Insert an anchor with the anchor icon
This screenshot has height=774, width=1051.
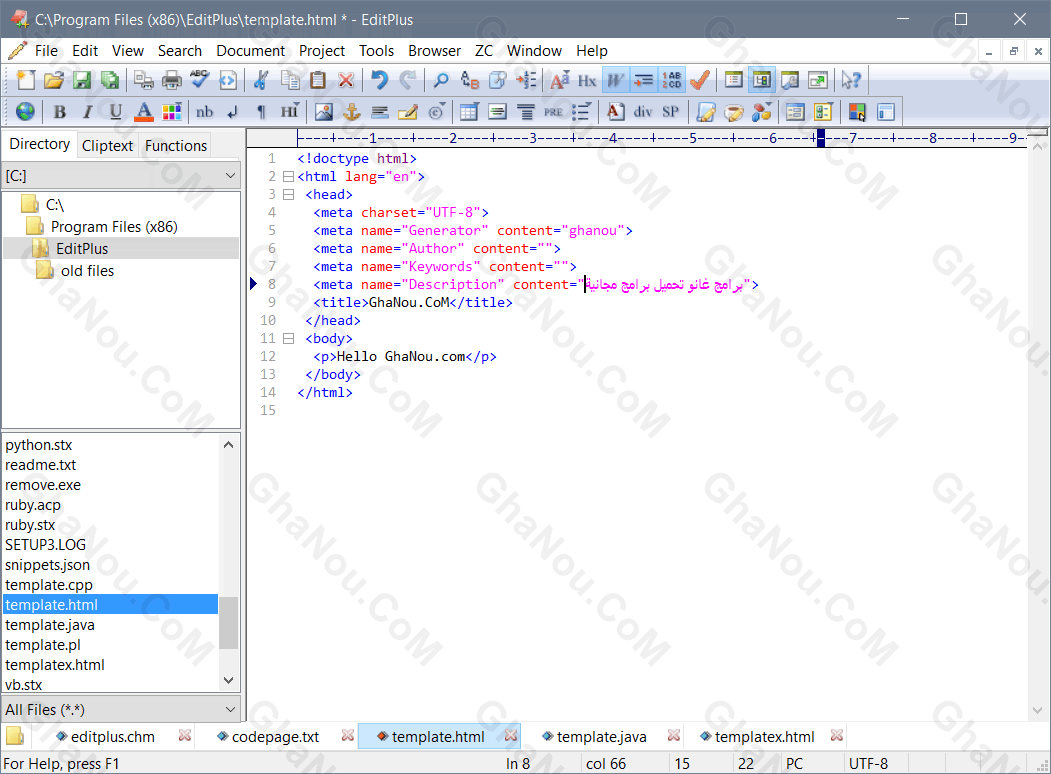pos(351,112)
